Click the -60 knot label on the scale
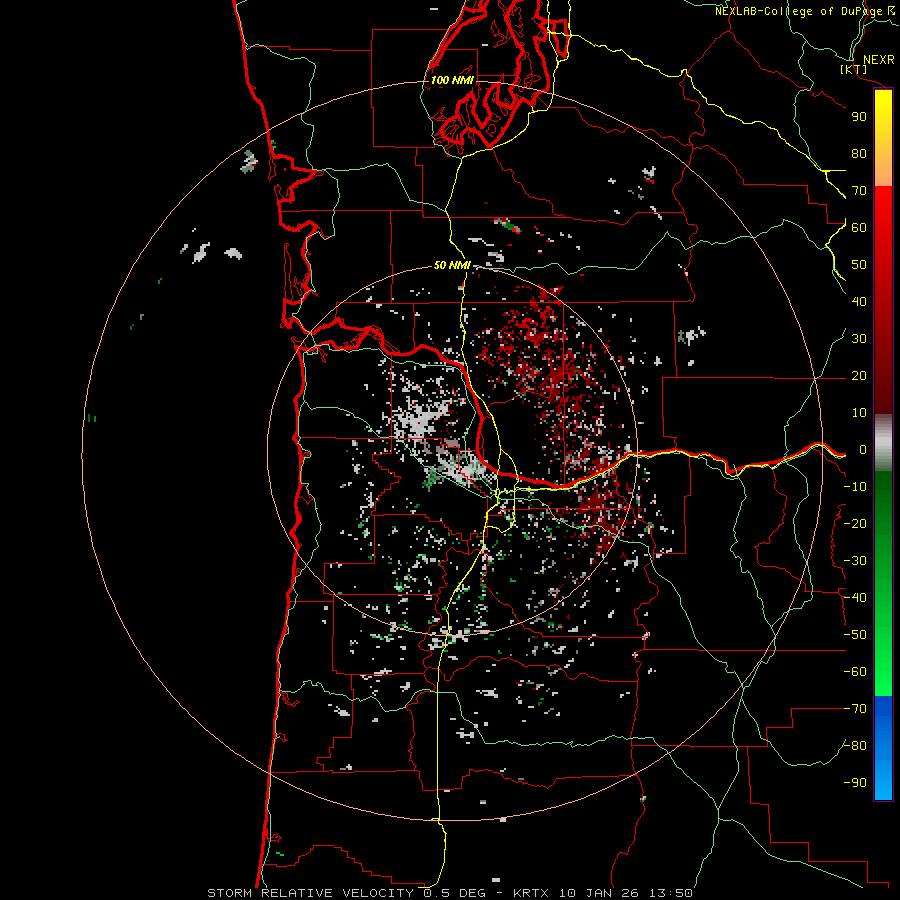 point(855,672)
